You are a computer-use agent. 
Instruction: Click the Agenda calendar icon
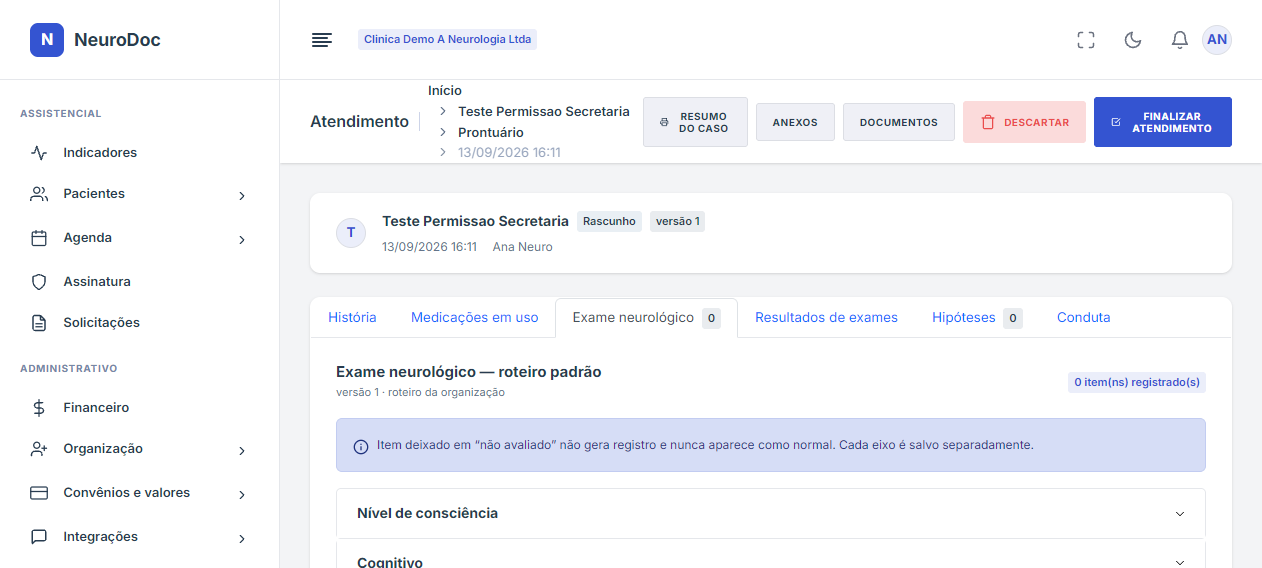click(x=39, y=238)
